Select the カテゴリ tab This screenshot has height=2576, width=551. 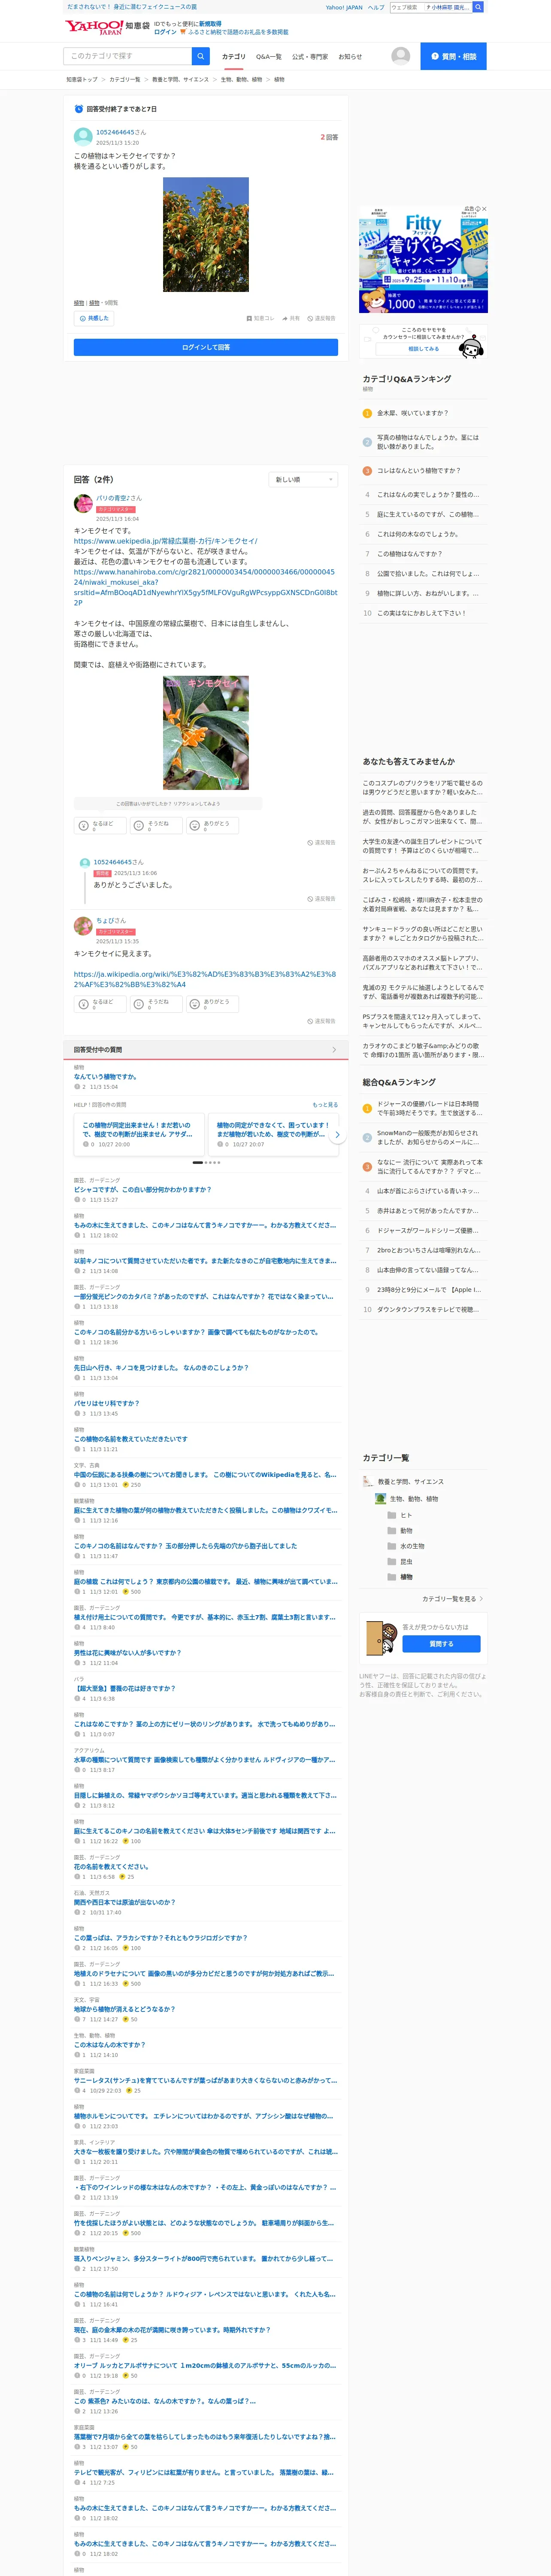234,57
